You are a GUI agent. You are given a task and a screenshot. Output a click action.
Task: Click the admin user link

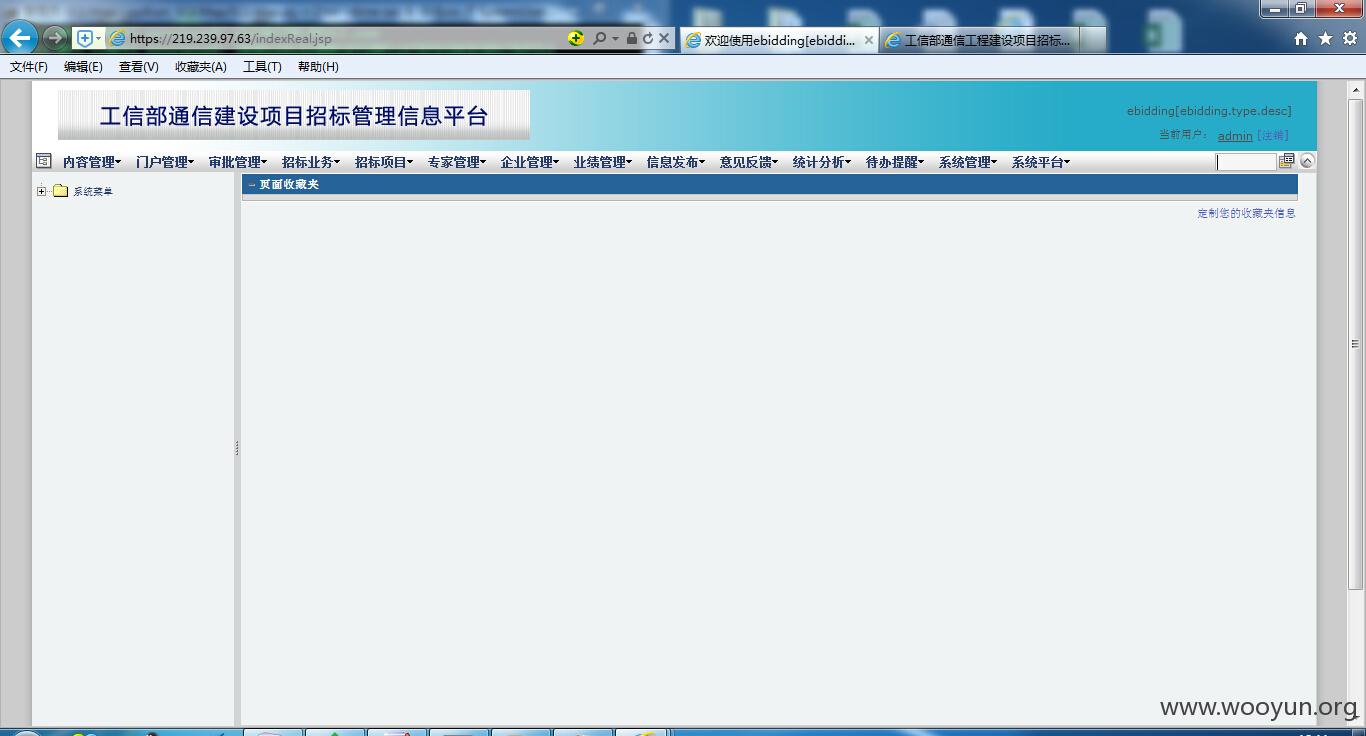click(x=1235, y=136)
